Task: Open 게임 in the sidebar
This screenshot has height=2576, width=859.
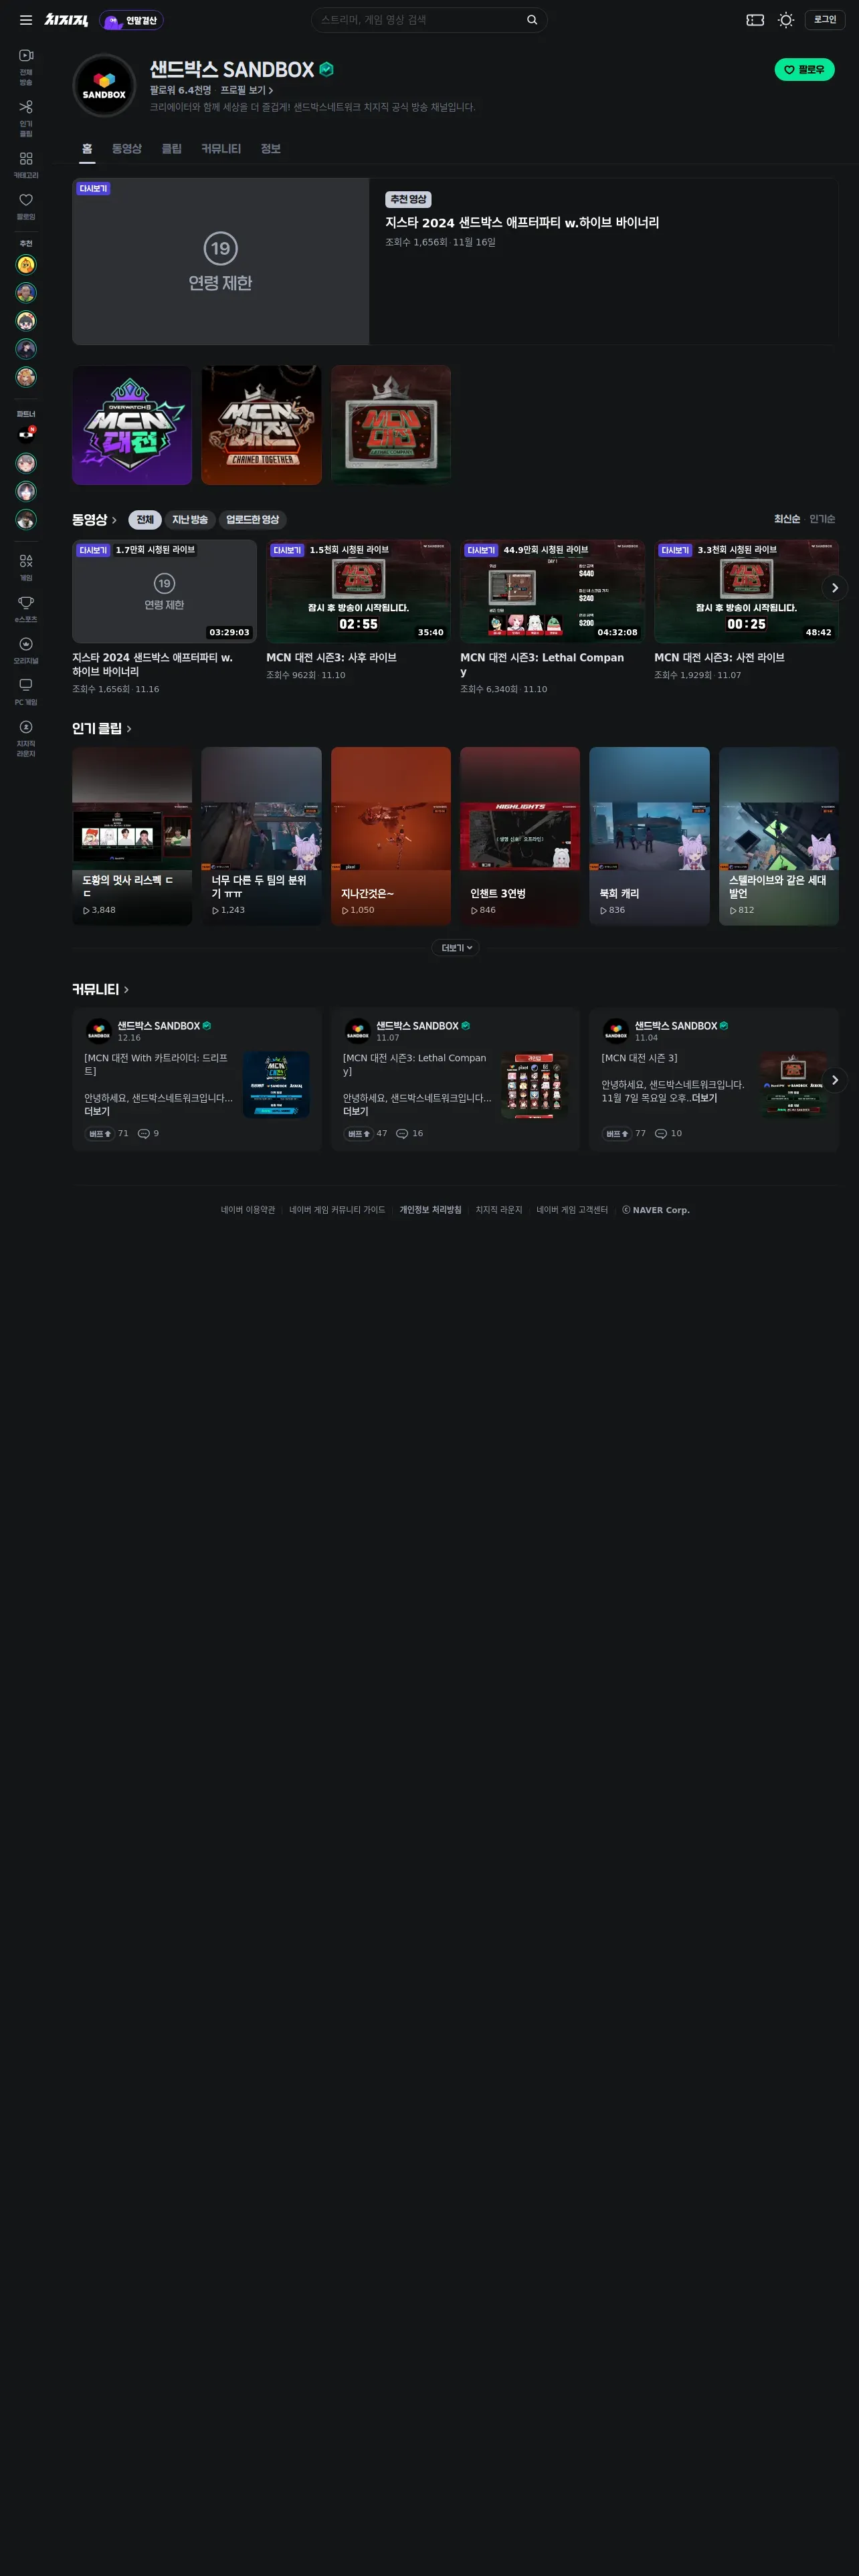Action: [26, 567]
